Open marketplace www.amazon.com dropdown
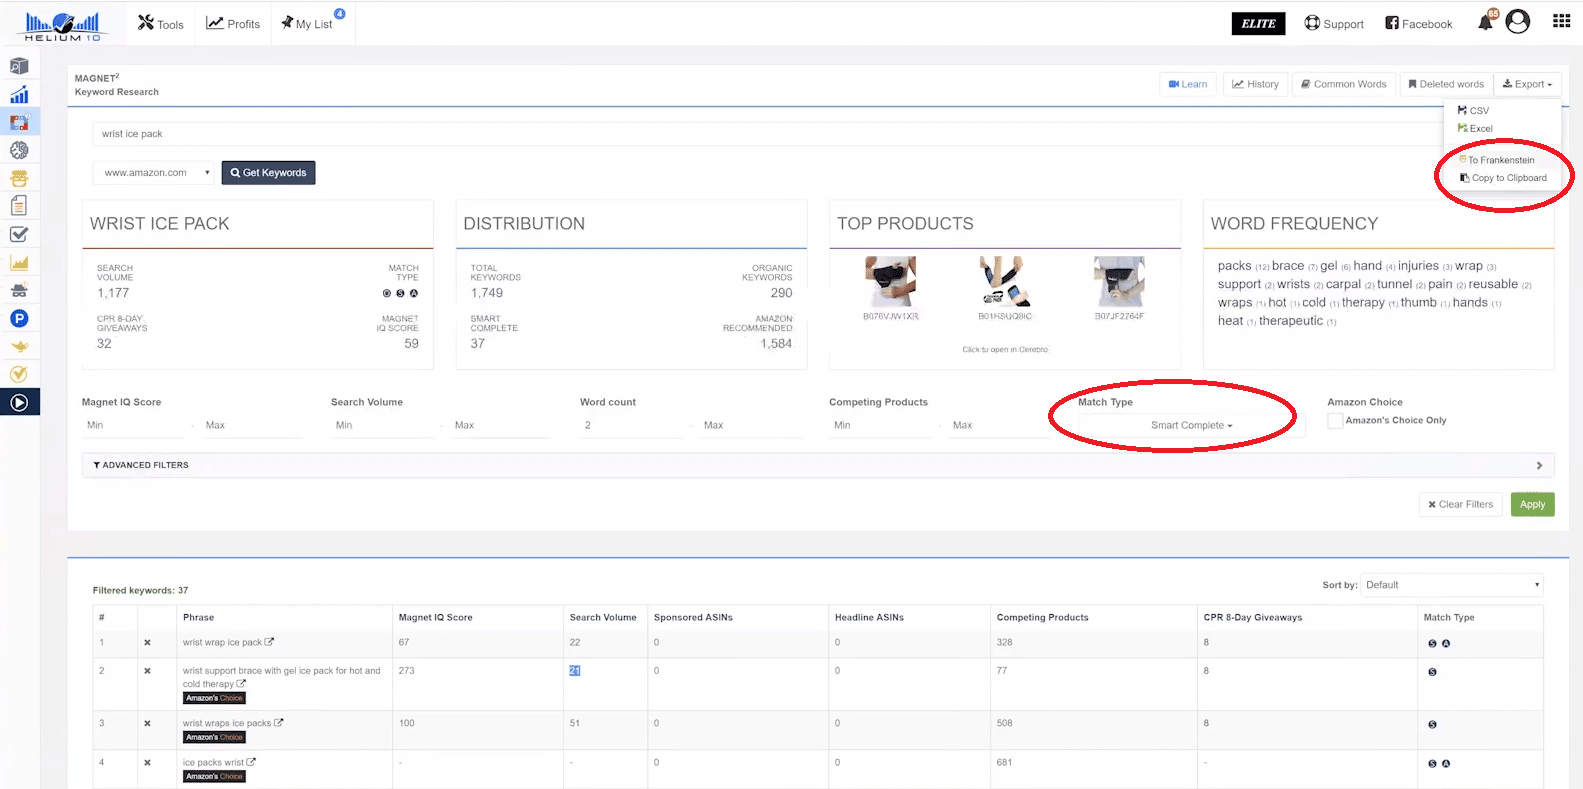The image size is (1583, 789). pyautogui.click(x=154, y=173)
